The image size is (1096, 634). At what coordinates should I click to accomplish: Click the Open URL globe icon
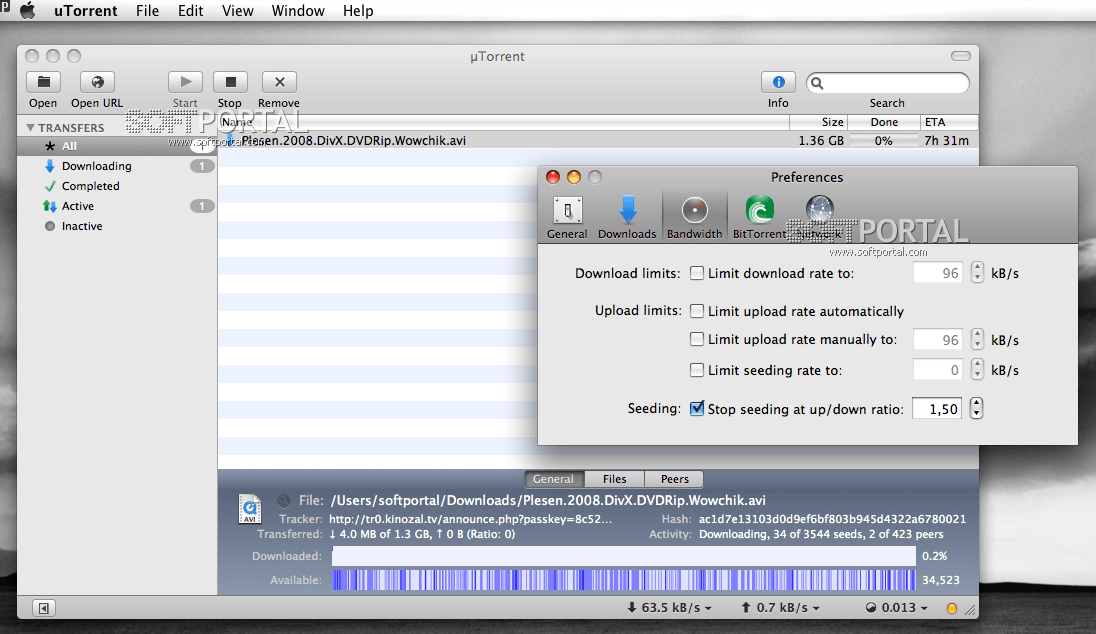click(x=97, y=82)
